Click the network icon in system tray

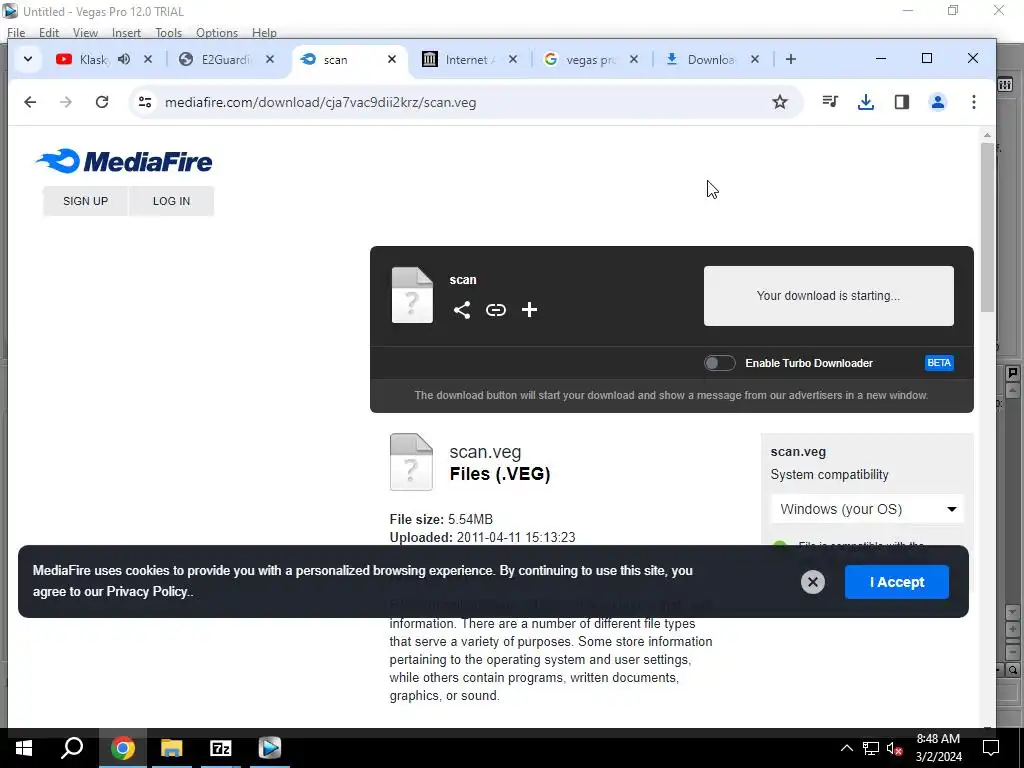coord(871,748)
